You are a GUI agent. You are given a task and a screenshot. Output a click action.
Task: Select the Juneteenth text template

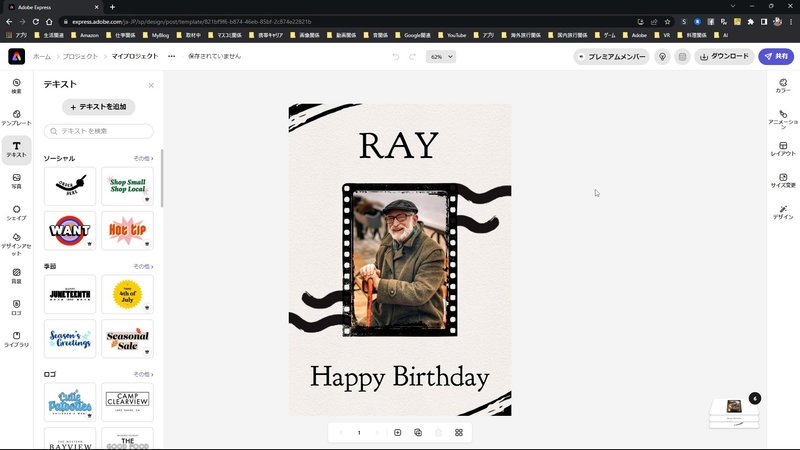(x=70, y=294)
